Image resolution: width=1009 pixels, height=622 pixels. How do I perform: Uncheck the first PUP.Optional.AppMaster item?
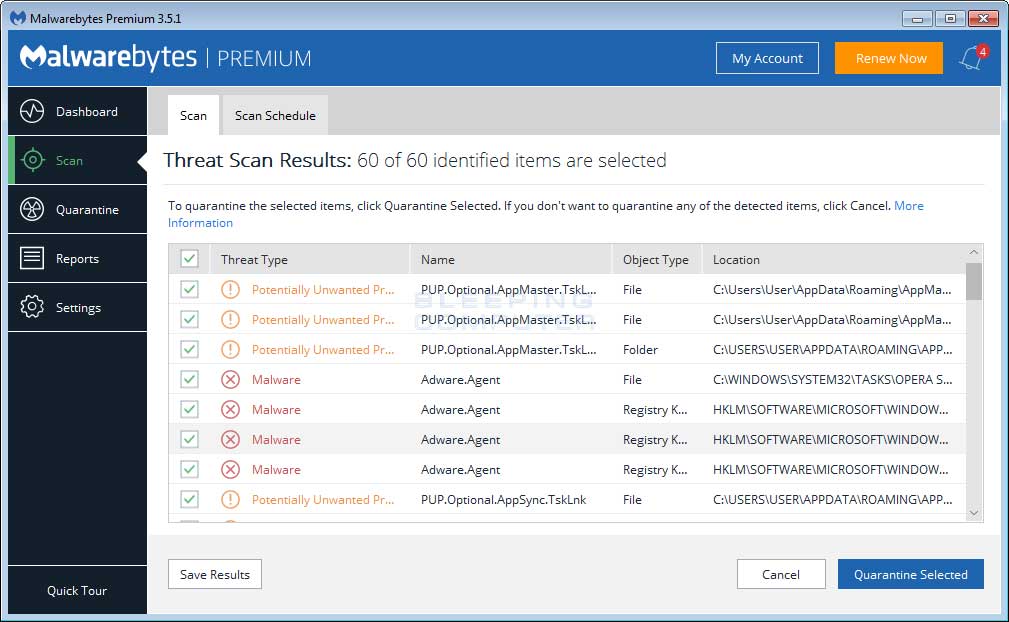click(189, 290)
